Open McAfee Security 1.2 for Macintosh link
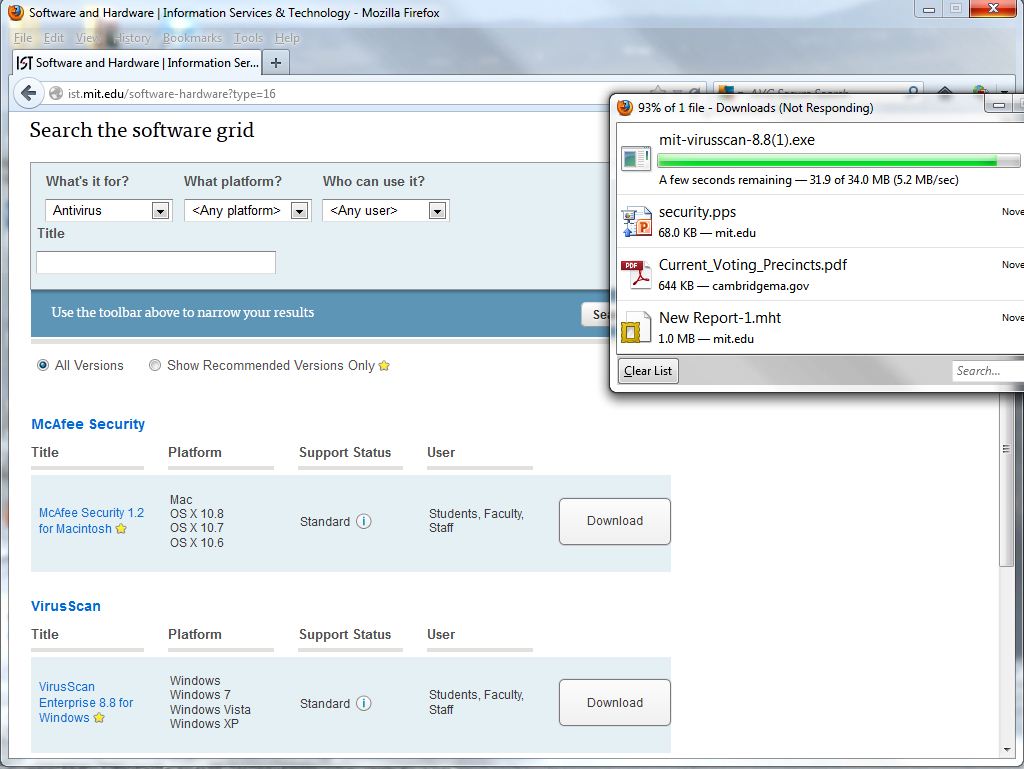The height and width of the screenshot is (769, 1024). click(x=90, y=520)
